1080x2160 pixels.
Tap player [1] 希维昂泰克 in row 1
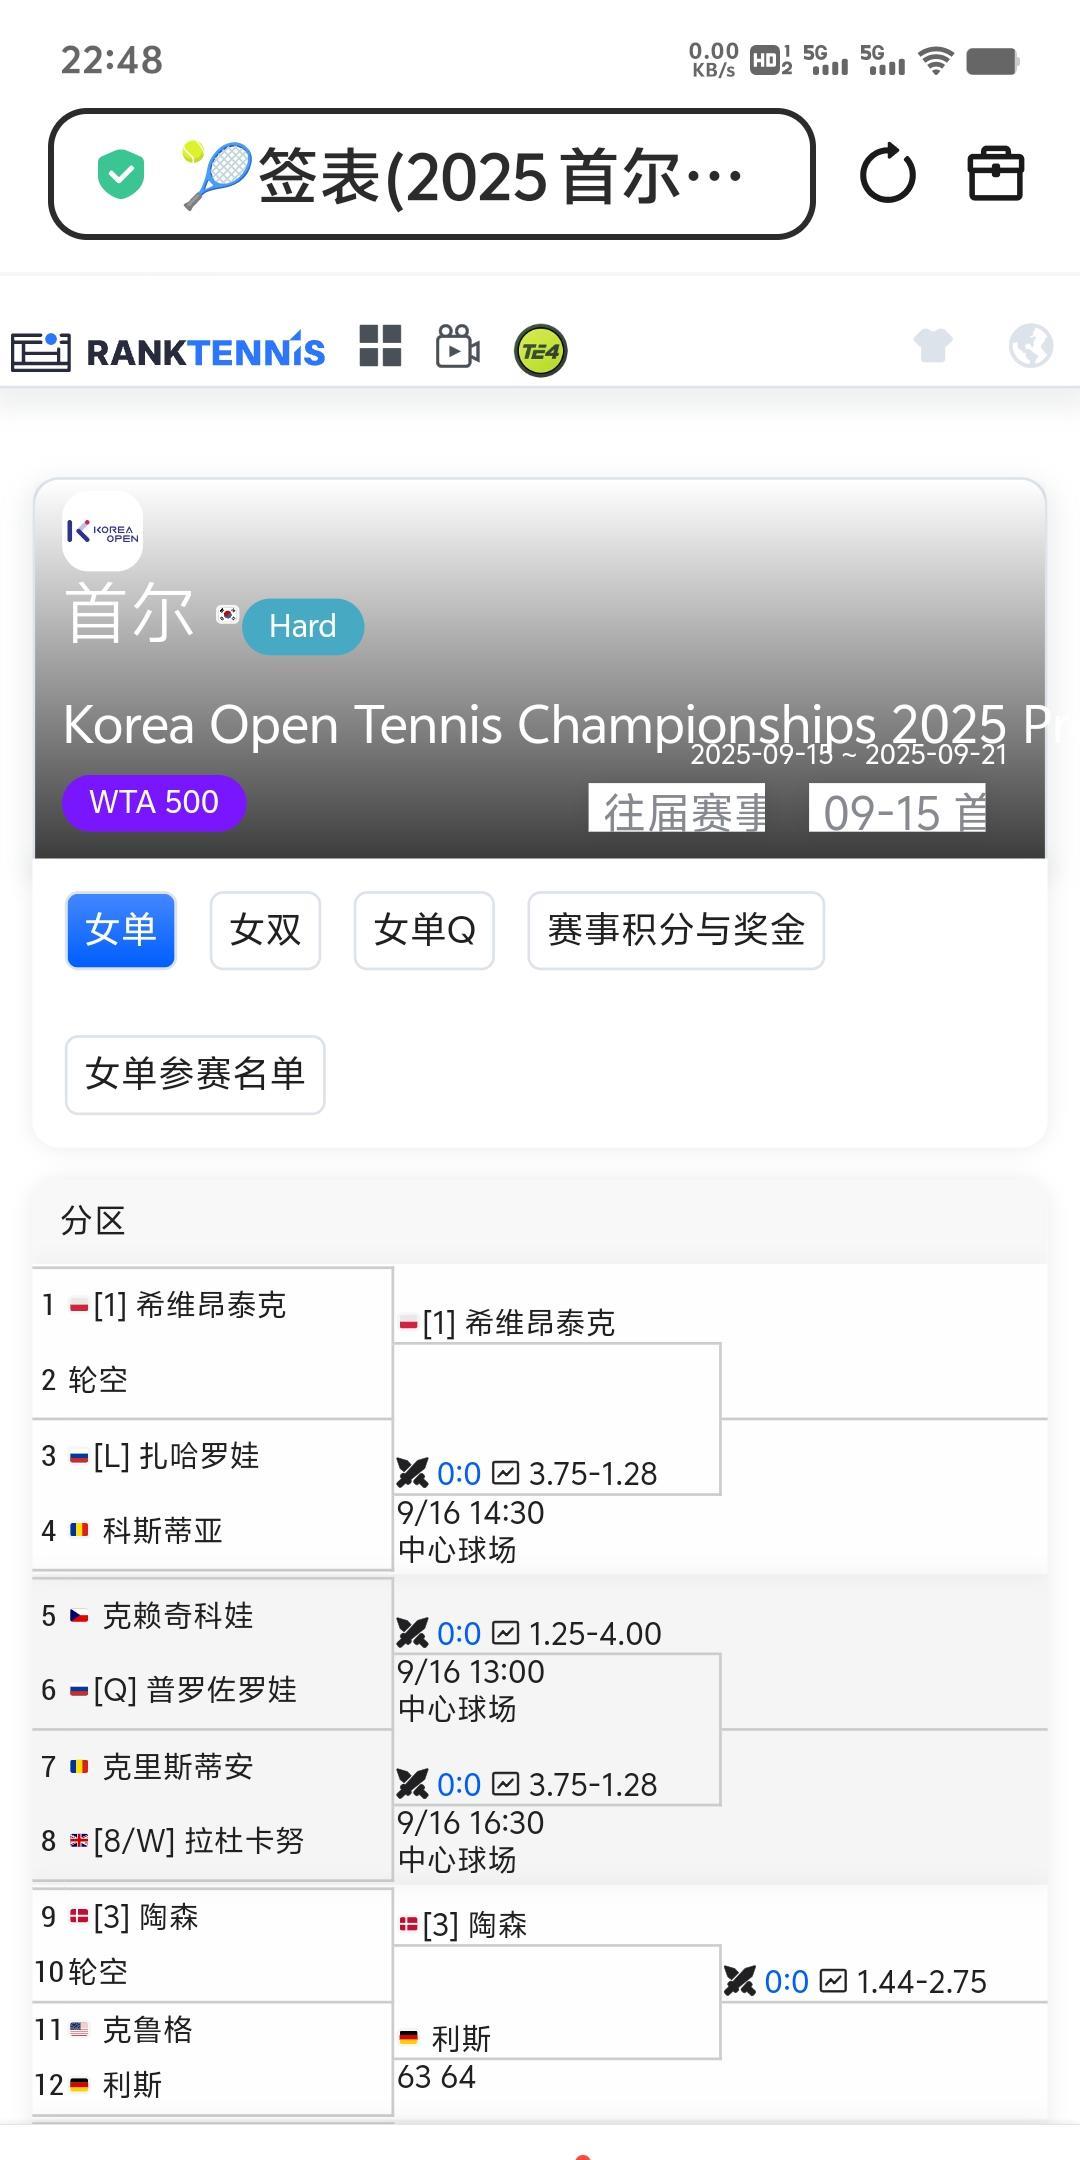189,1305
